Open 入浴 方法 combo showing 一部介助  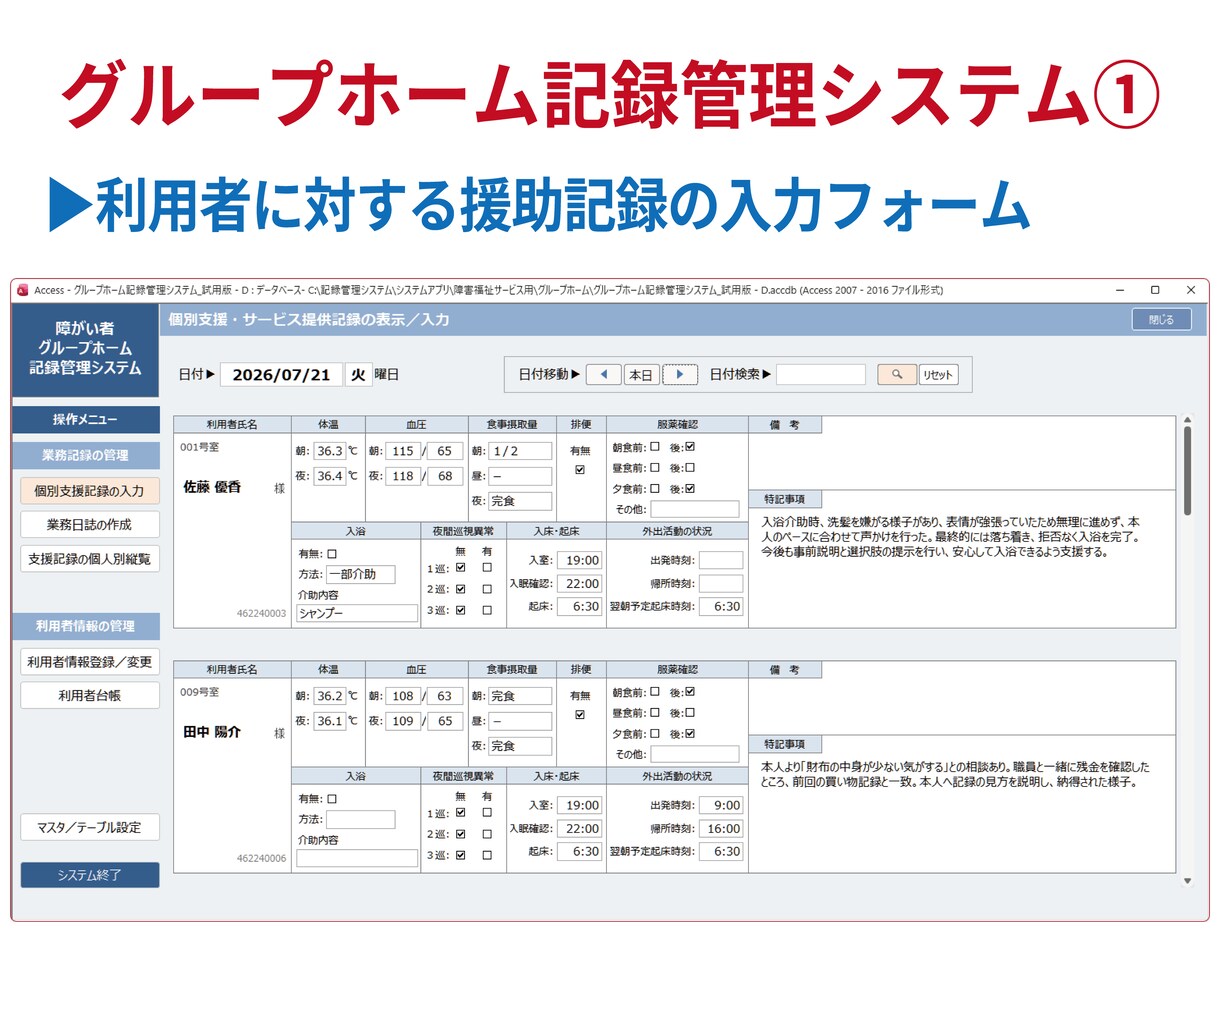(x=360, y=574)
